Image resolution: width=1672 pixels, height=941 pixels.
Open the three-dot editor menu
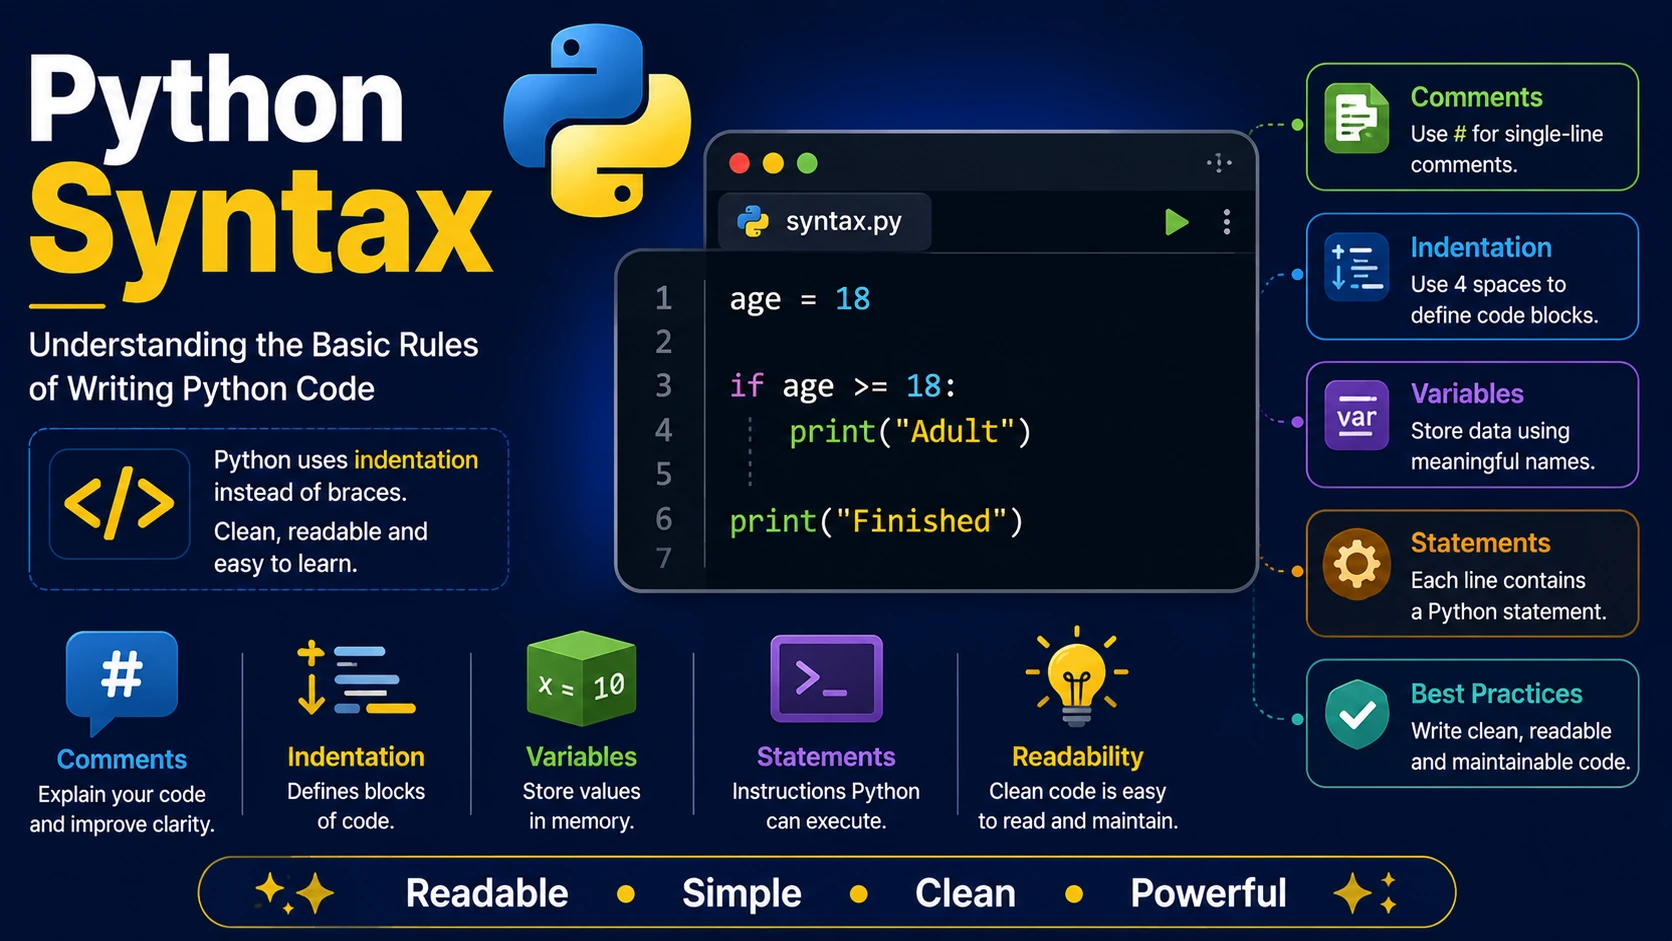coord(1226,222)
